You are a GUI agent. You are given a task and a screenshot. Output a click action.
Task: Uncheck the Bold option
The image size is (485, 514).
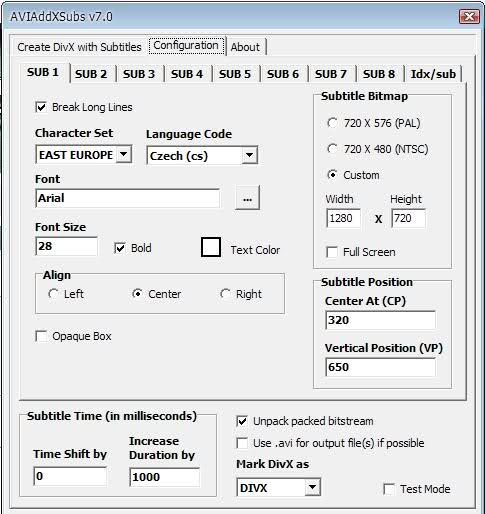tap(120, 248)
